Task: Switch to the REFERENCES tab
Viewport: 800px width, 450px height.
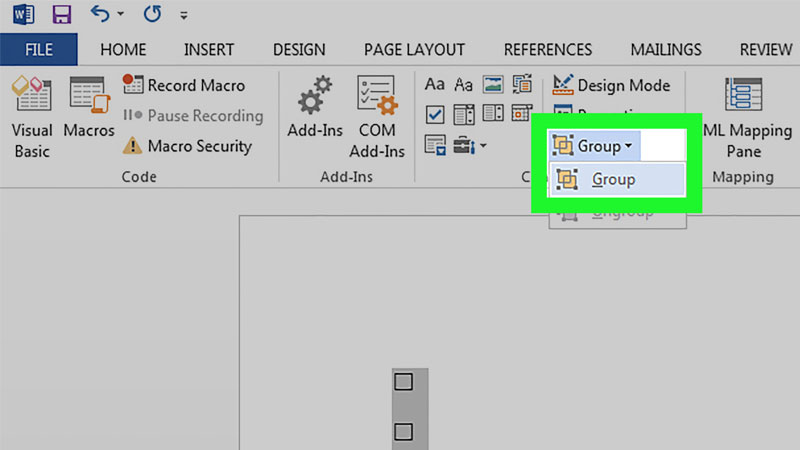Action: (x=548, y=49)
